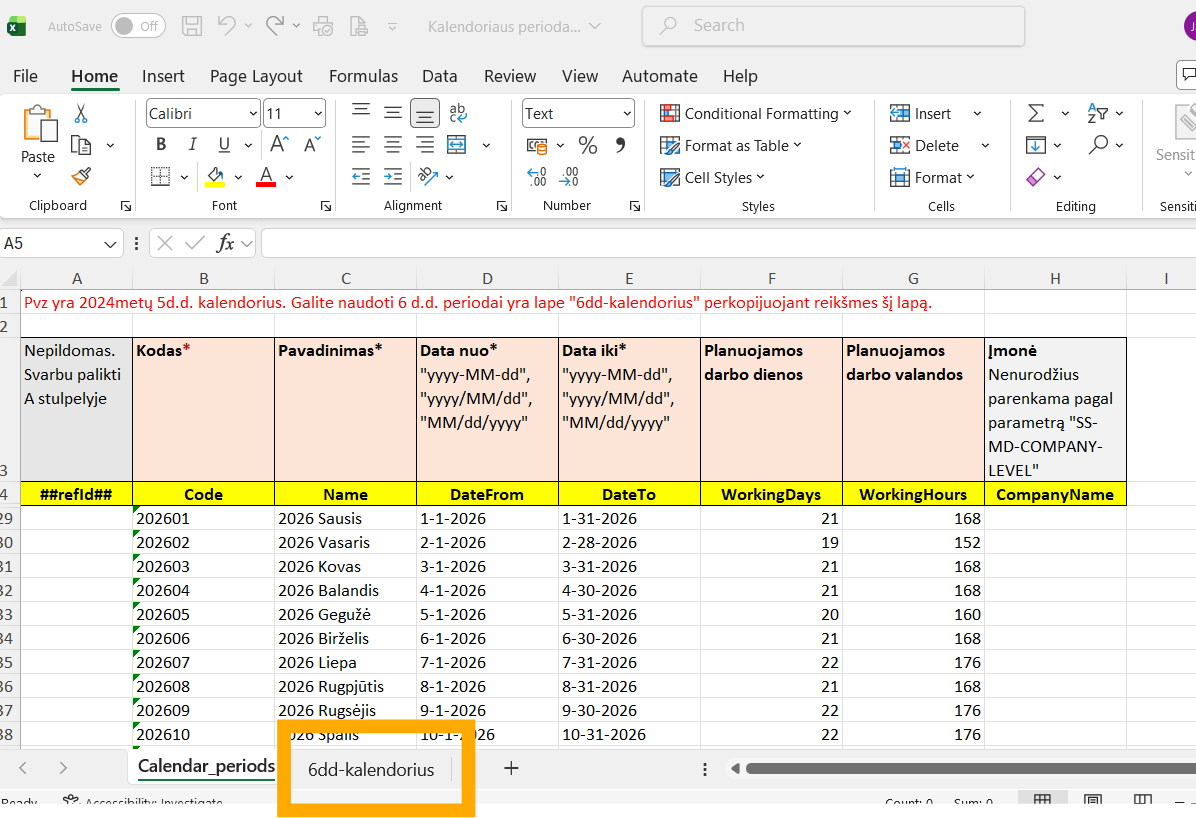Click the Find & Select magnifier icon
Screen dimensions: 1196x818
point(1098,145)
